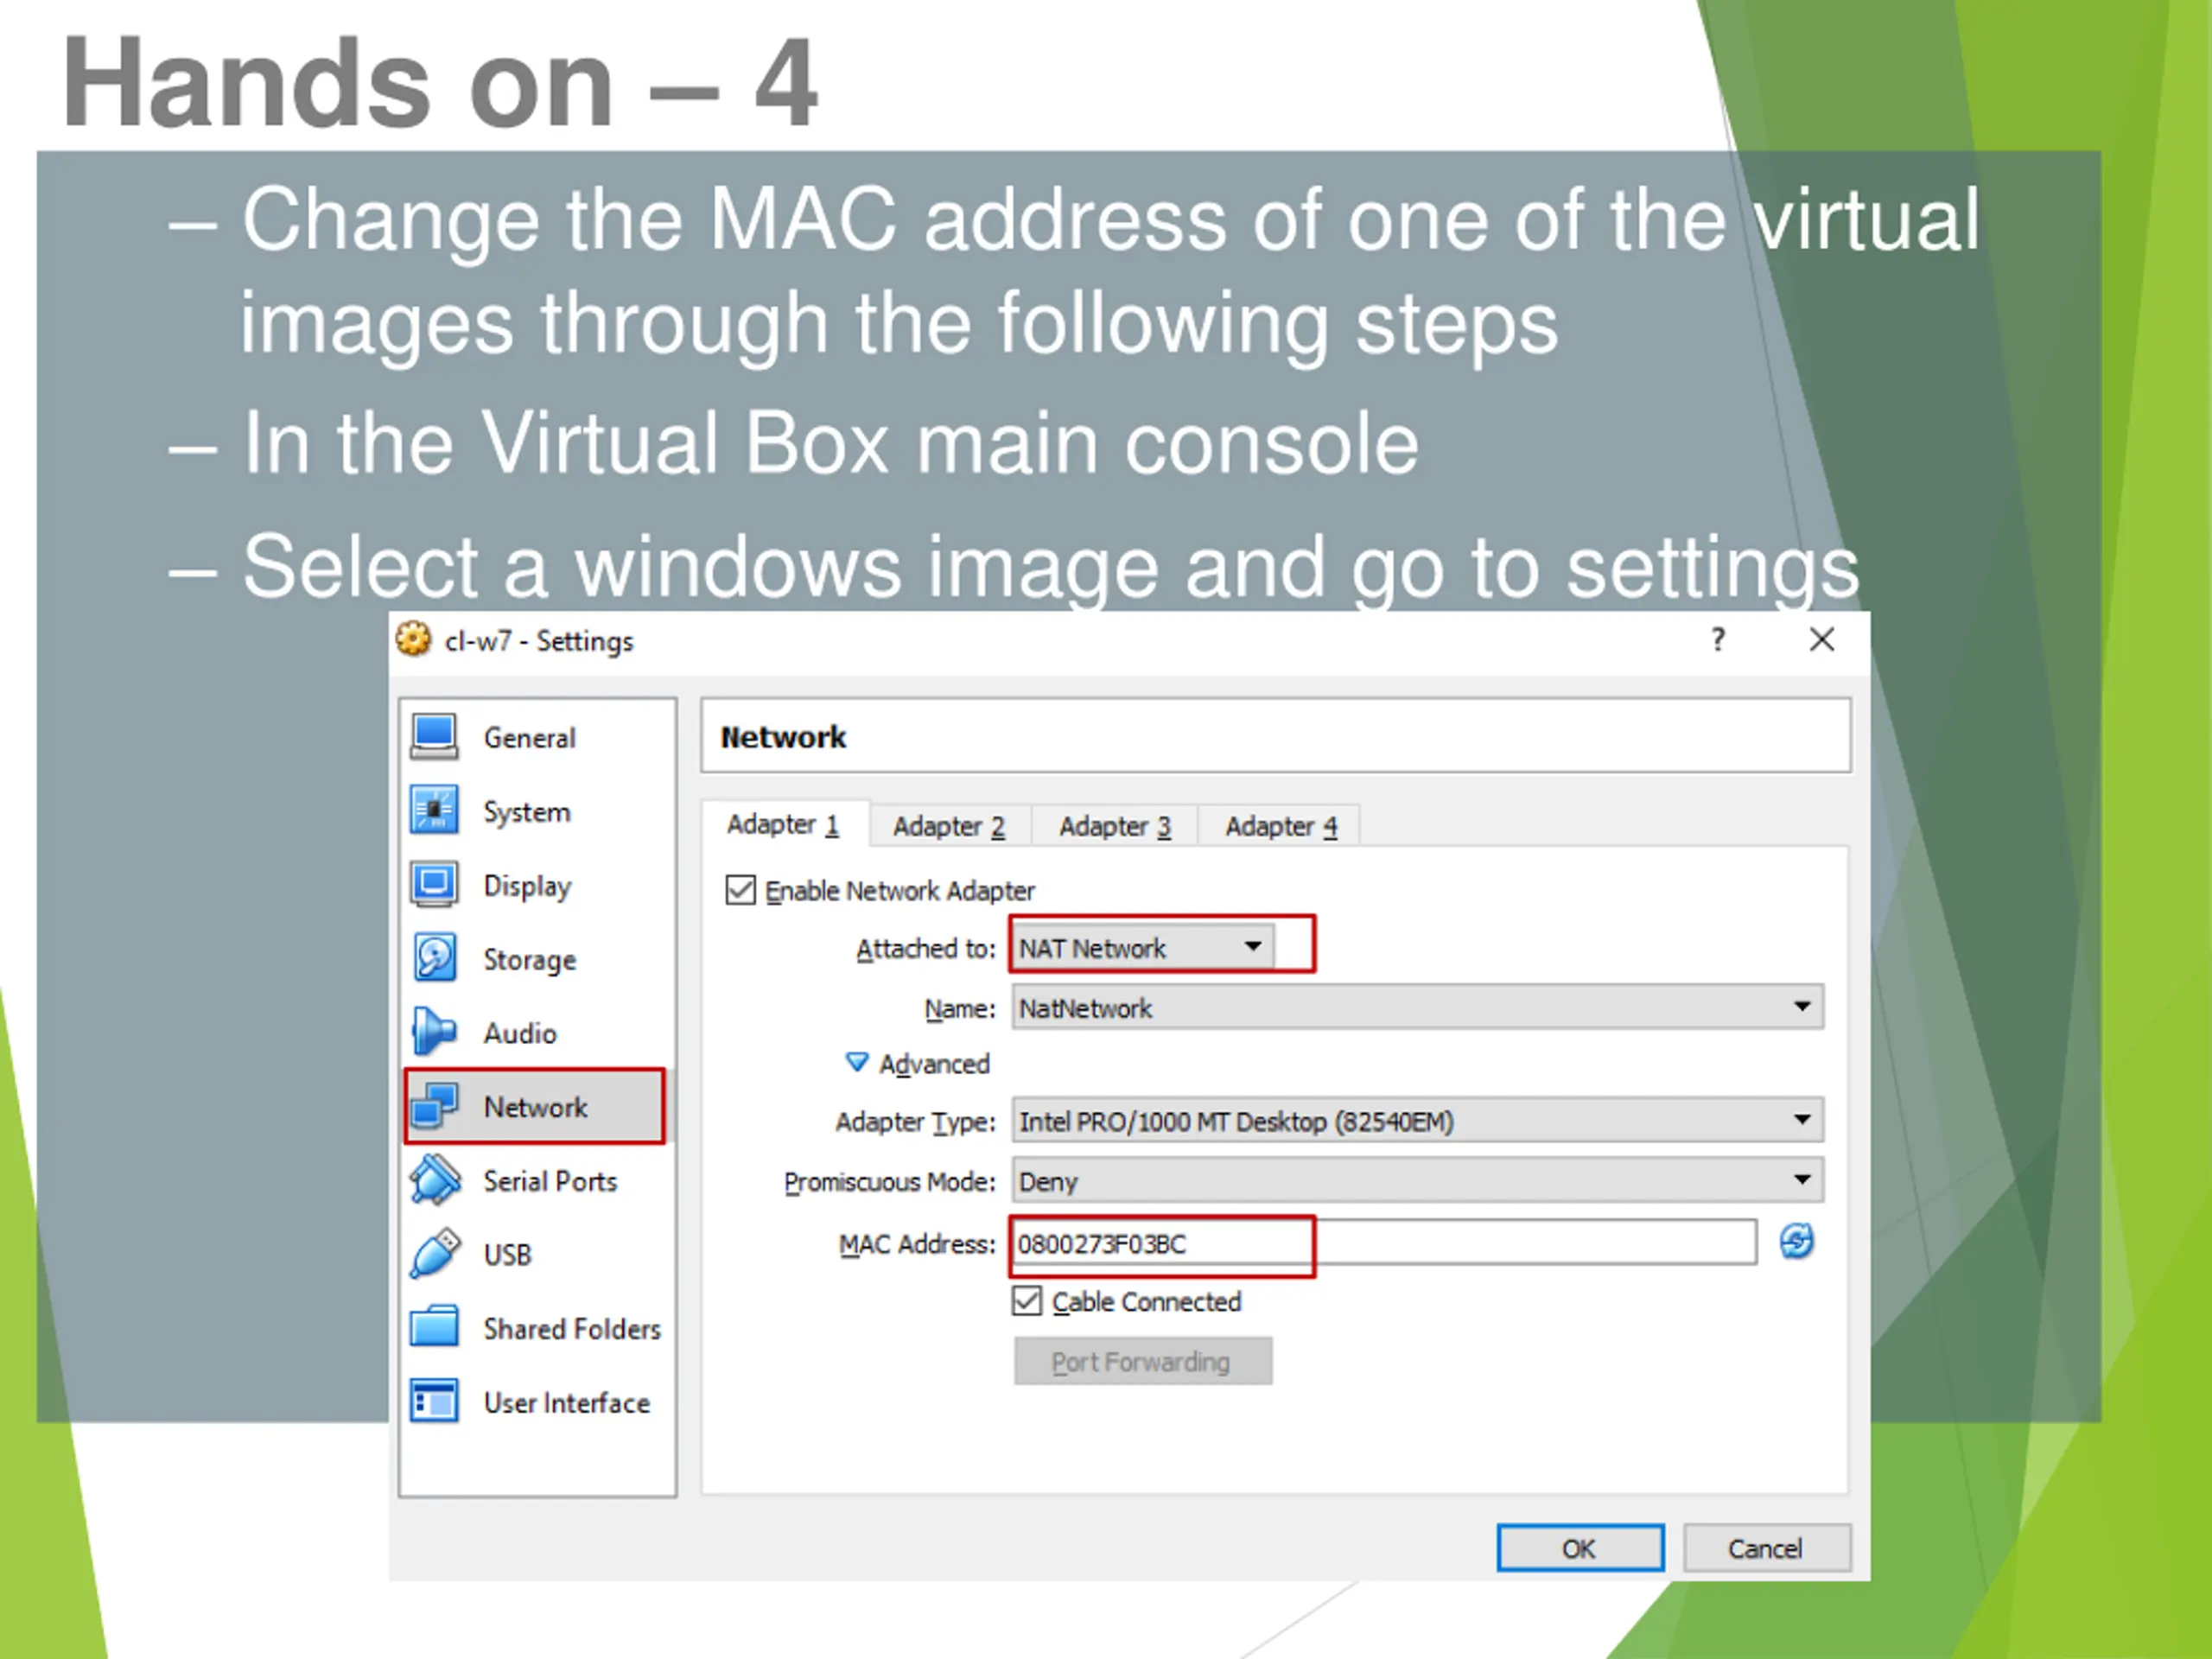Viewport: 2212px width, 1659px height.
Task: Select Shared Folders in the settings list
Action: tap(537, 1327)
